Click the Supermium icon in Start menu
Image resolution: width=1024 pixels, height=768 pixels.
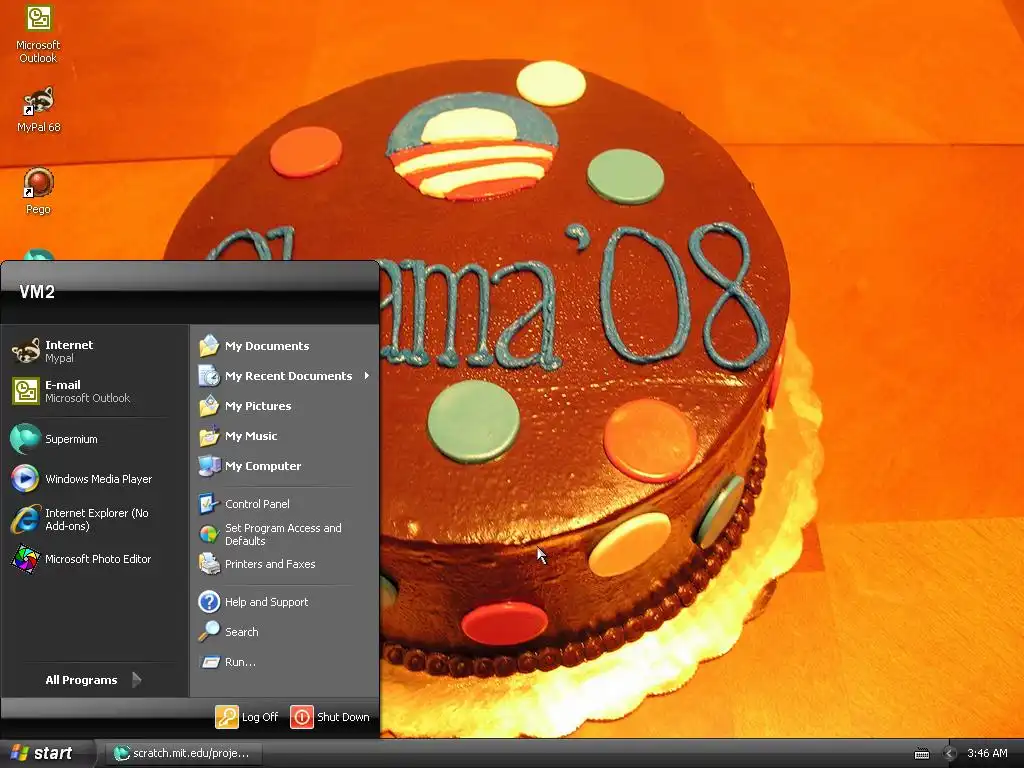[x=25, y=439]
